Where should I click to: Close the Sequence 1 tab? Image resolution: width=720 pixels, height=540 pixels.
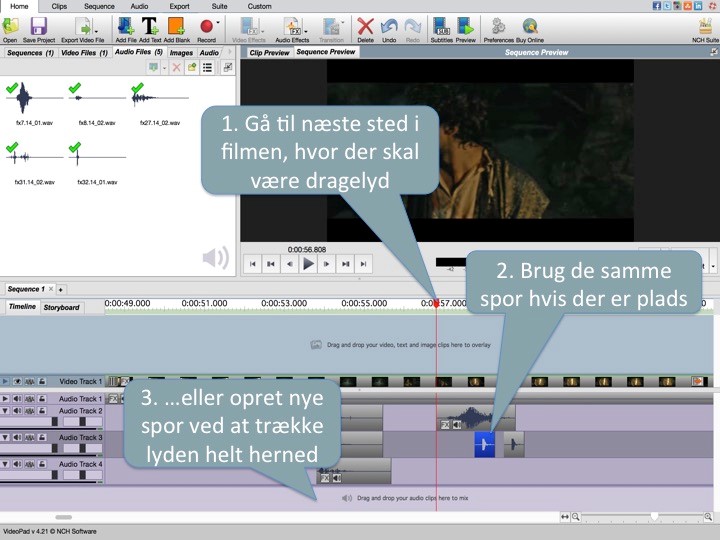coord(51,289)
